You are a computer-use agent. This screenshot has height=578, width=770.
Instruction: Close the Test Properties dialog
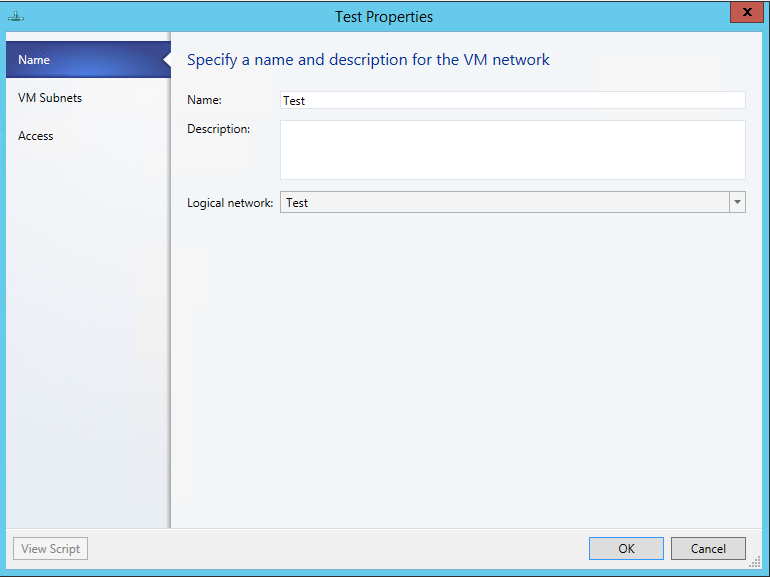coord(743,13)
